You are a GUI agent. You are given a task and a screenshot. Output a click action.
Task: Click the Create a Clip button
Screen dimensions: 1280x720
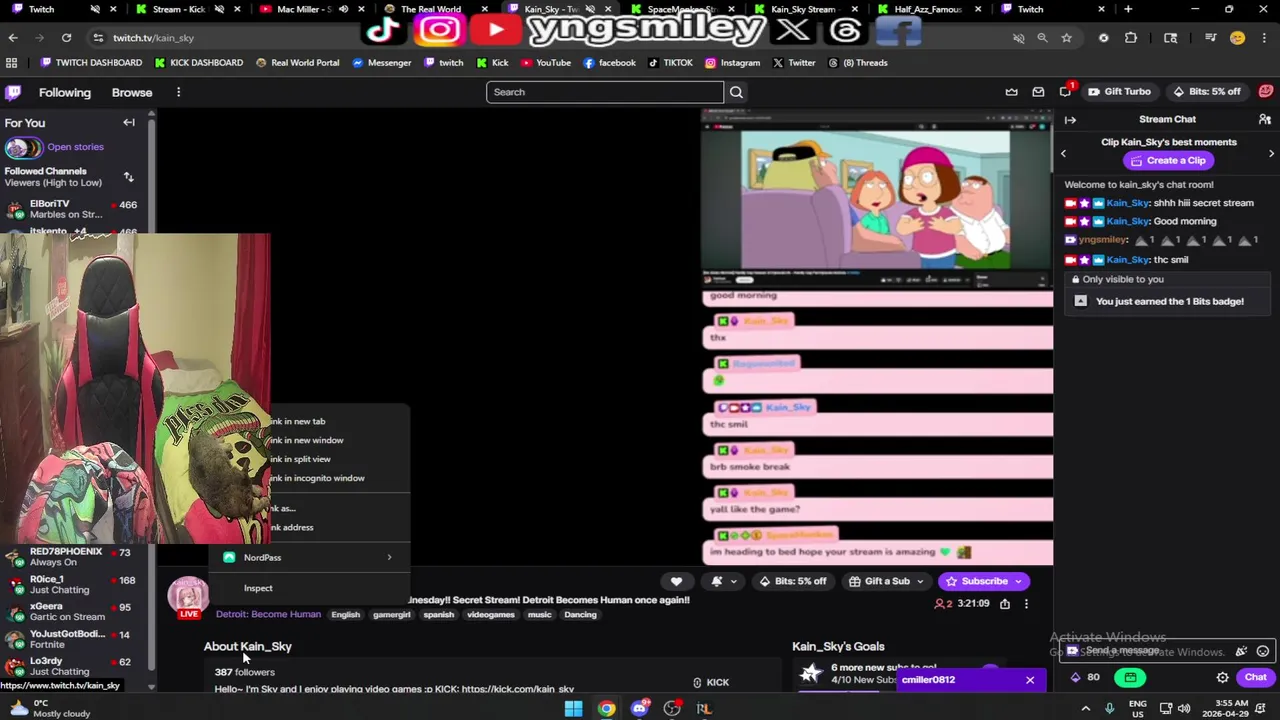(1167, 160)
